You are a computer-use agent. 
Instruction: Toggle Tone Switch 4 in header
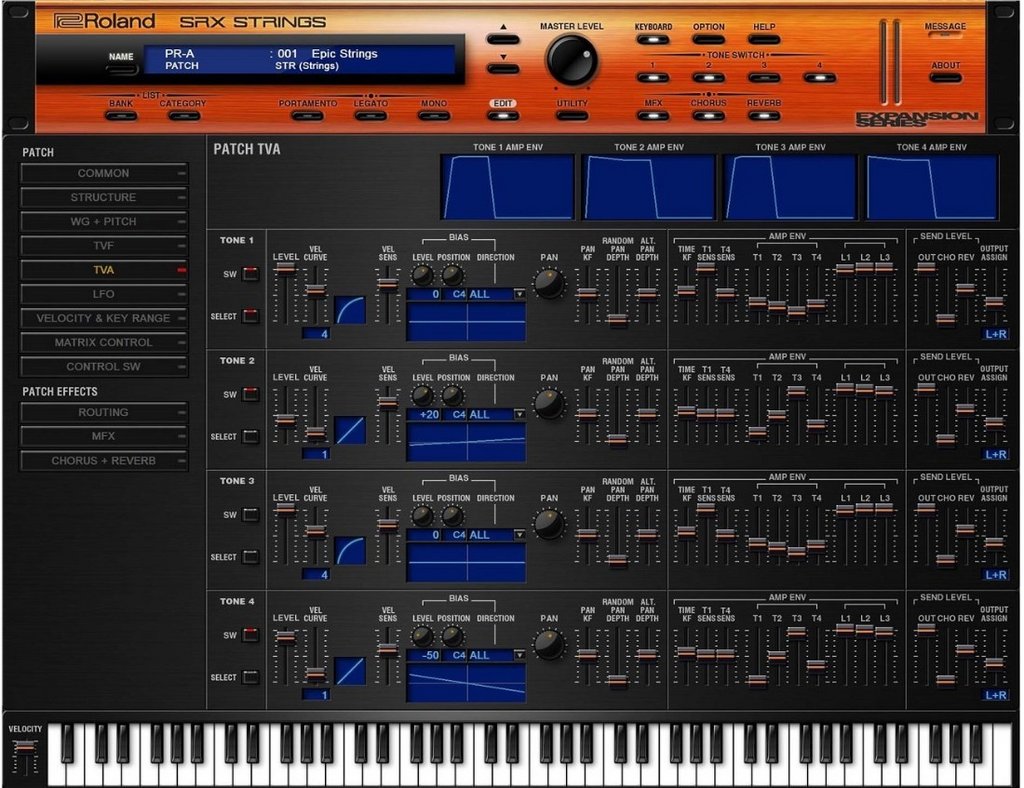tap(820, 78)
